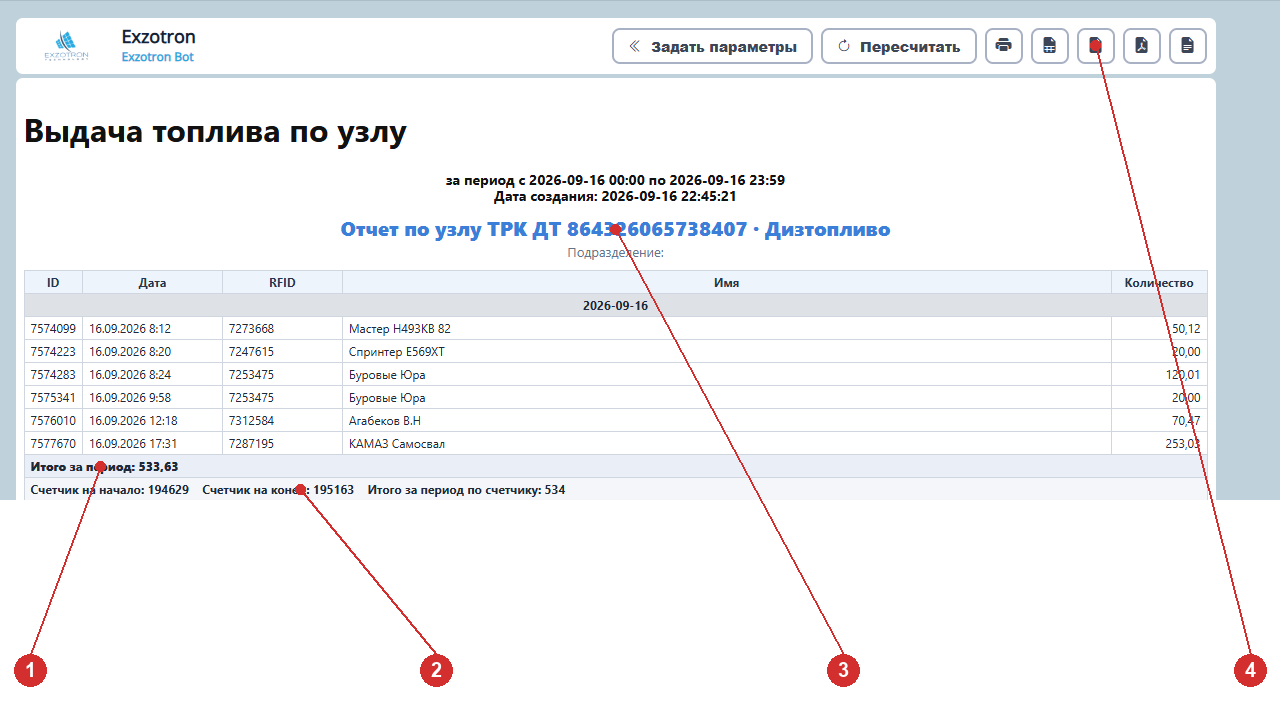
Task: Click the Exzotron logo
Action: [67, 46]
